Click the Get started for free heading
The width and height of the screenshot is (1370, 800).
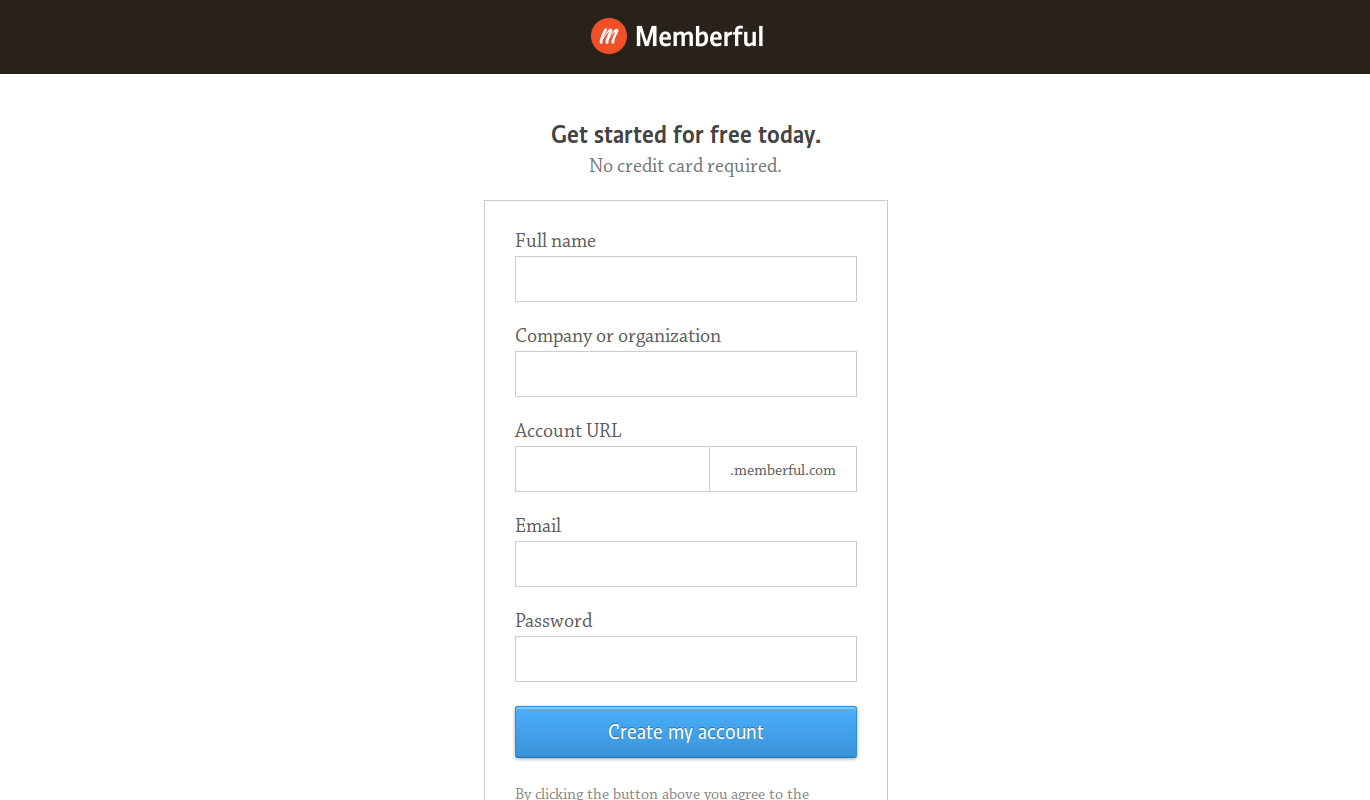685,135
